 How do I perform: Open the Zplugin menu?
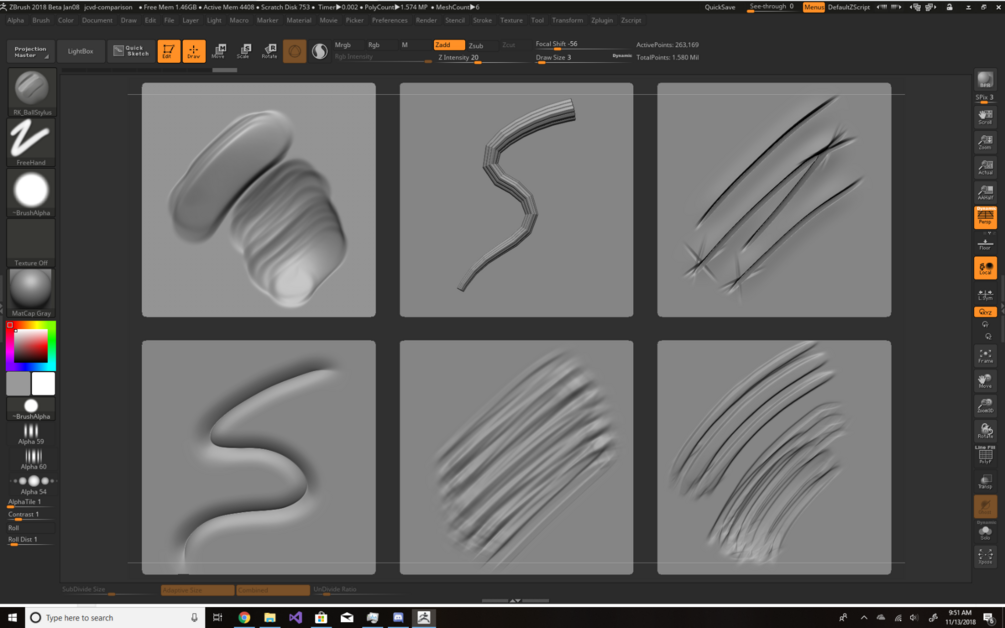tap(602, 21)
